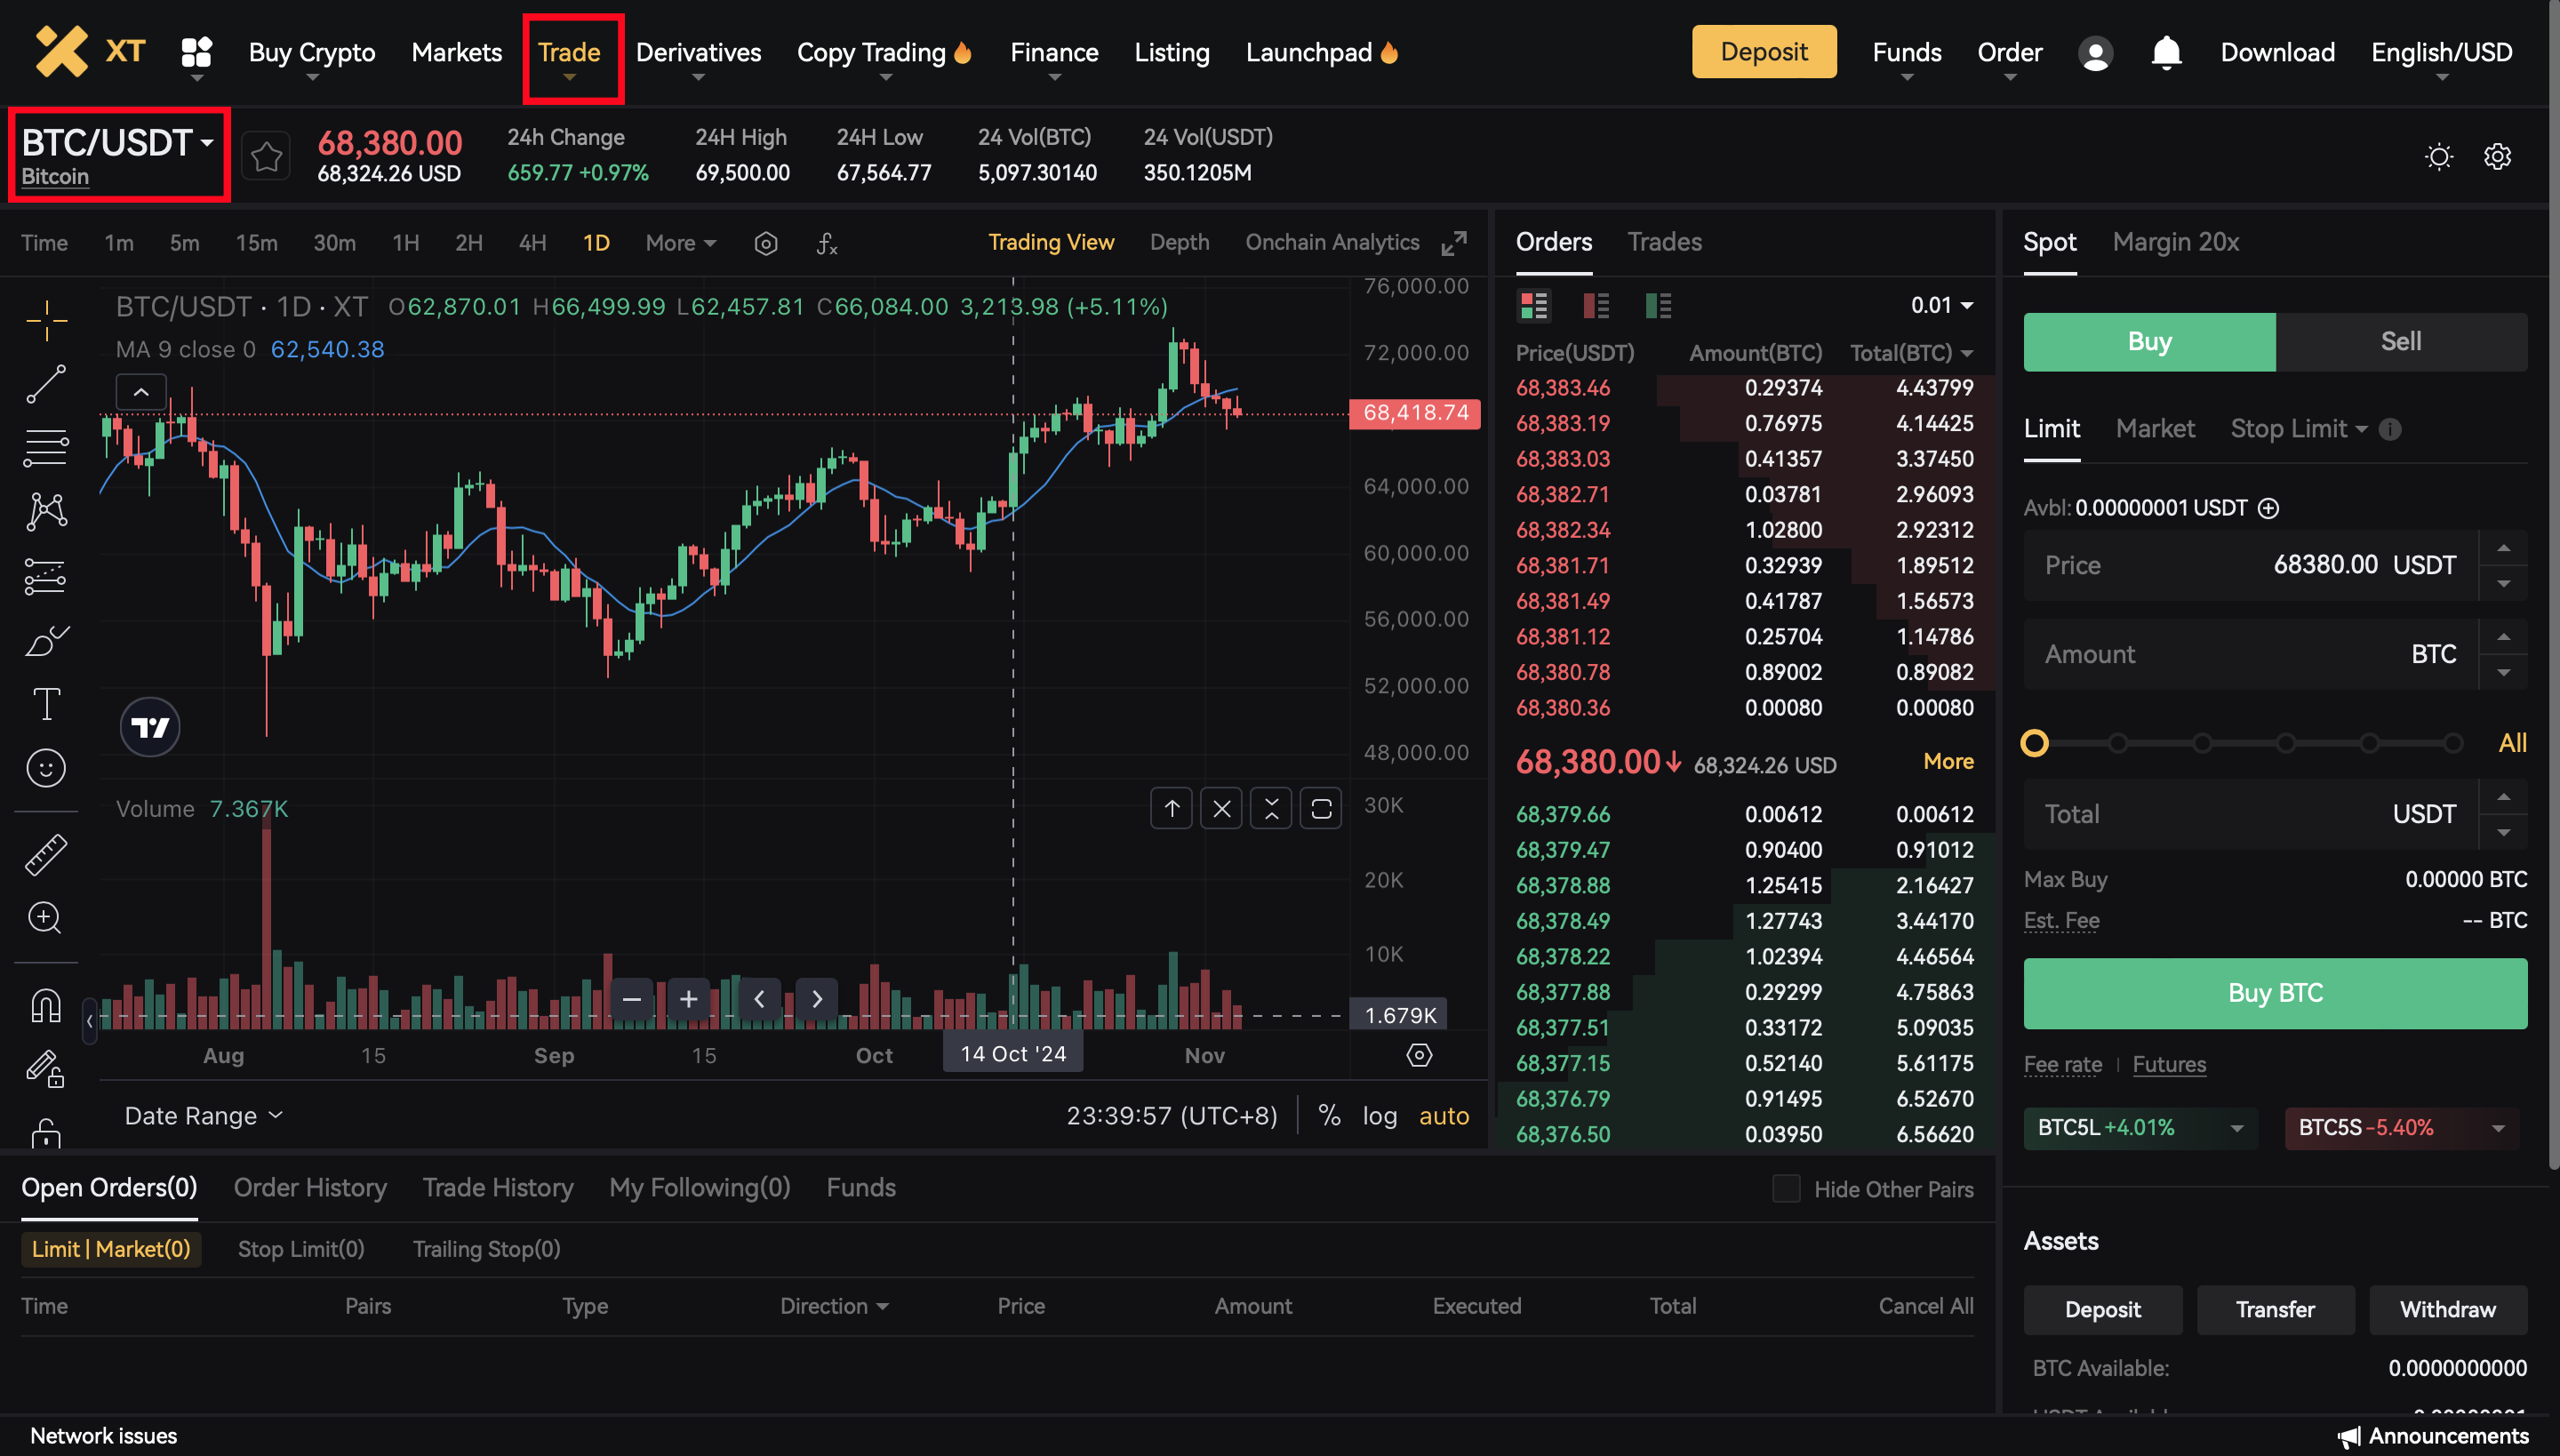Switch to Sell side
This screenshot has height=1456, width=2560.
coord(2401,342)
